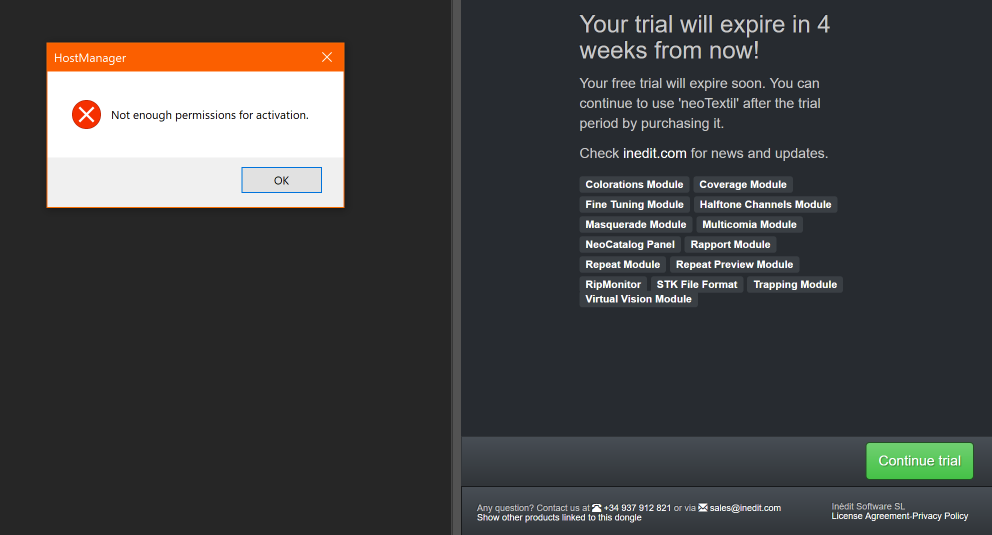Click the 'Not enough permissions for activation.' message
The width and height of the screenshot is (992, 535).
tap(210, 115)
